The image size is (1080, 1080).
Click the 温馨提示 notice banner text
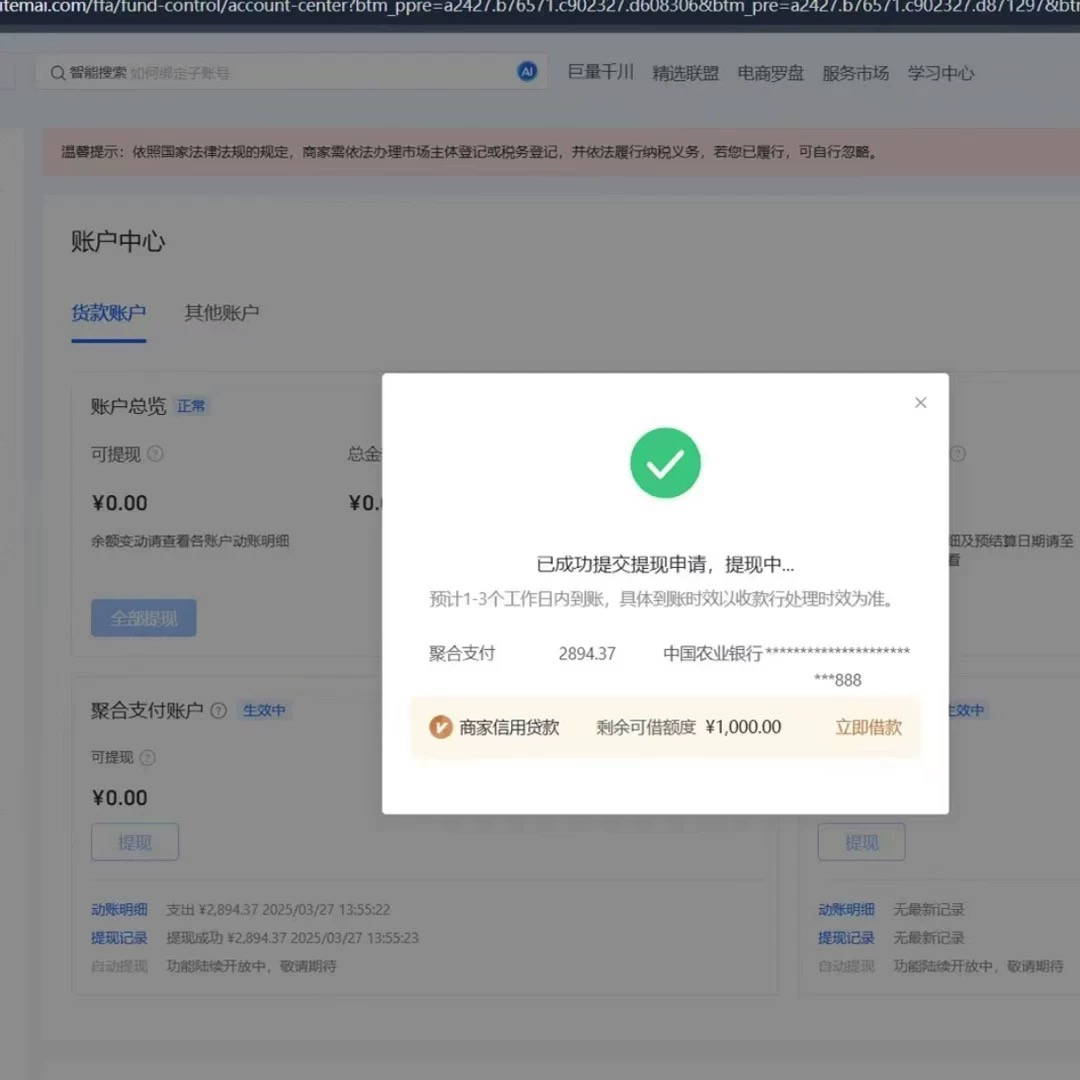(470, 152)
